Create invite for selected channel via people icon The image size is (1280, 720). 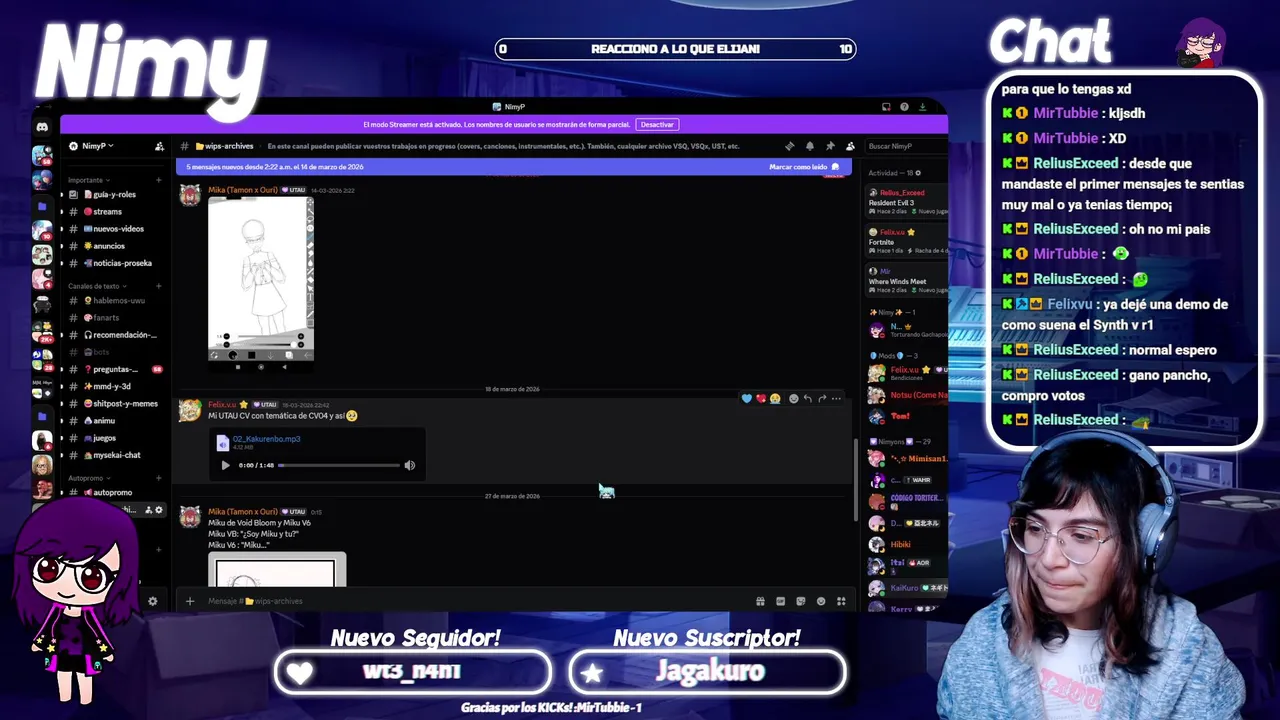pos(148,510)
